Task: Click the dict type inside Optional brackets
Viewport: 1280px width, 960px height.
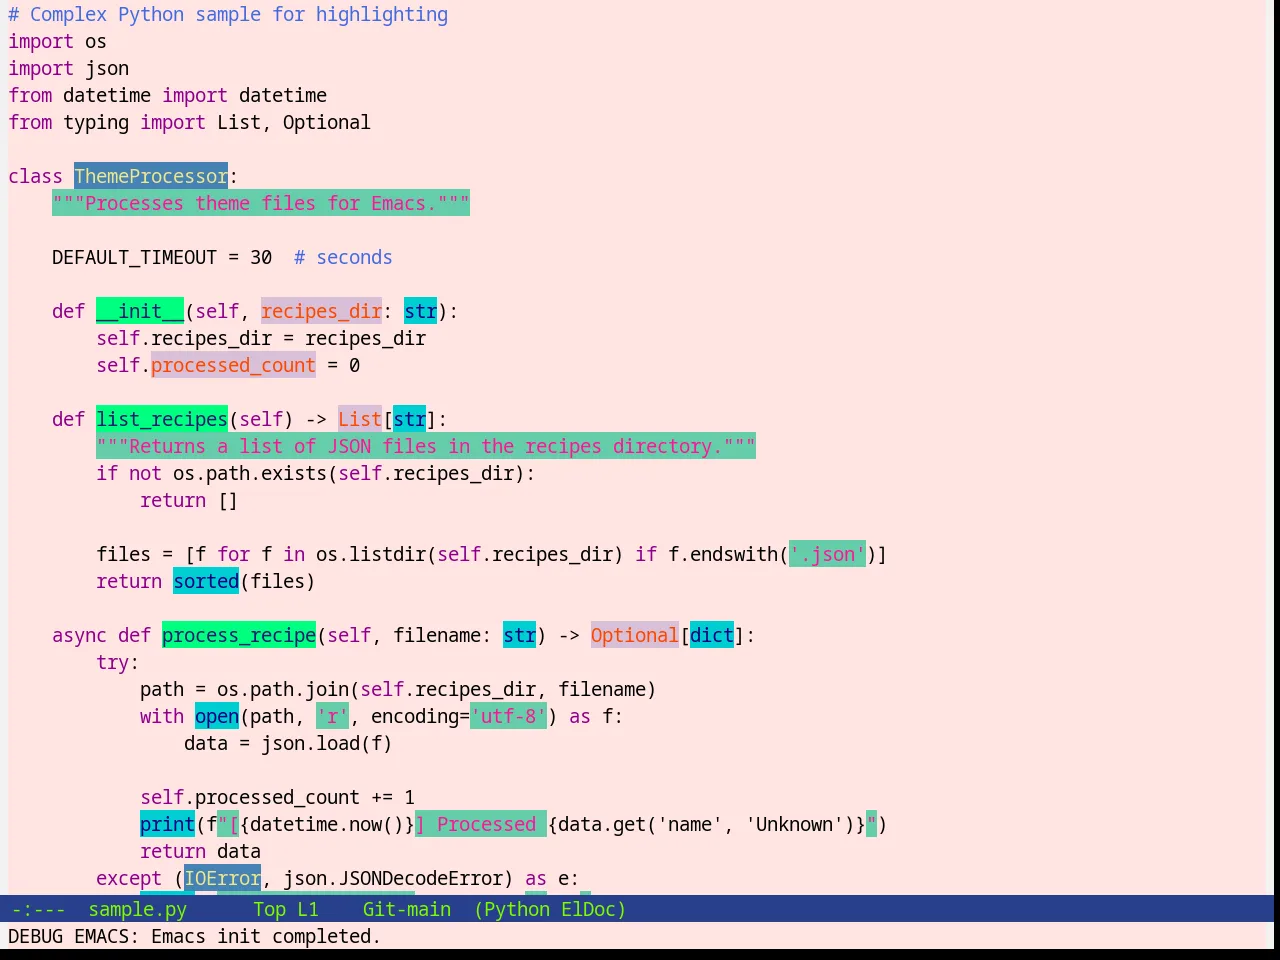Action: click(x=712, y=635)
